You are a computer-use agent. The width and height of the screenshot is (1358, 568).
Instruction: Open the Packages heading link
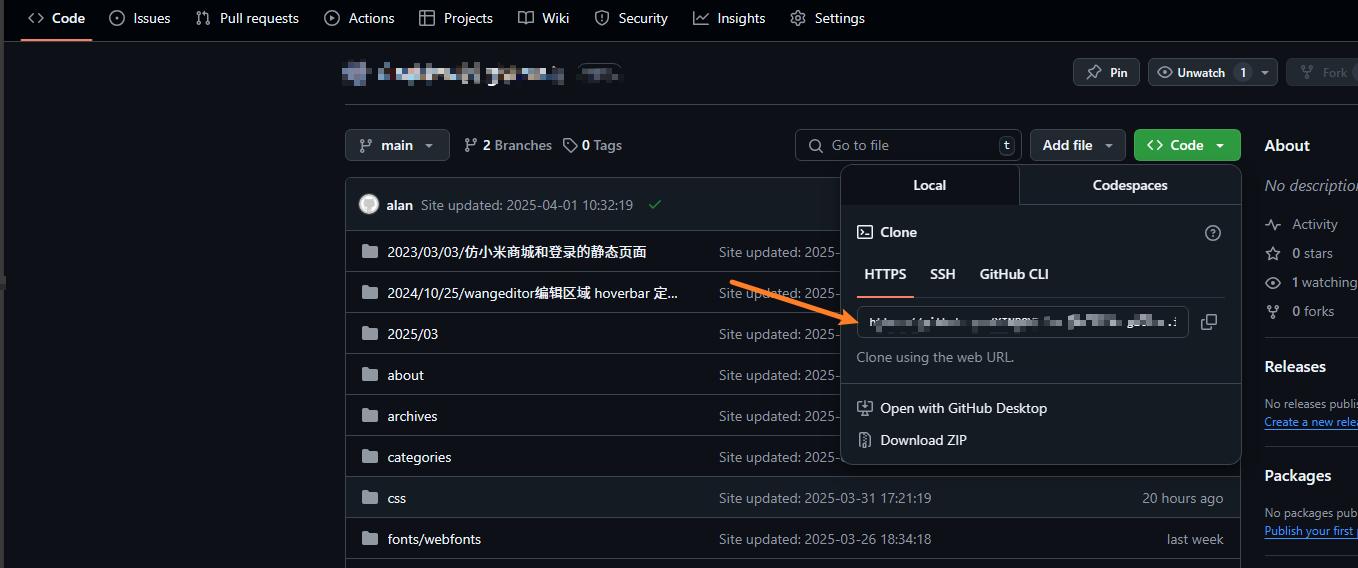pos(1298,476)
